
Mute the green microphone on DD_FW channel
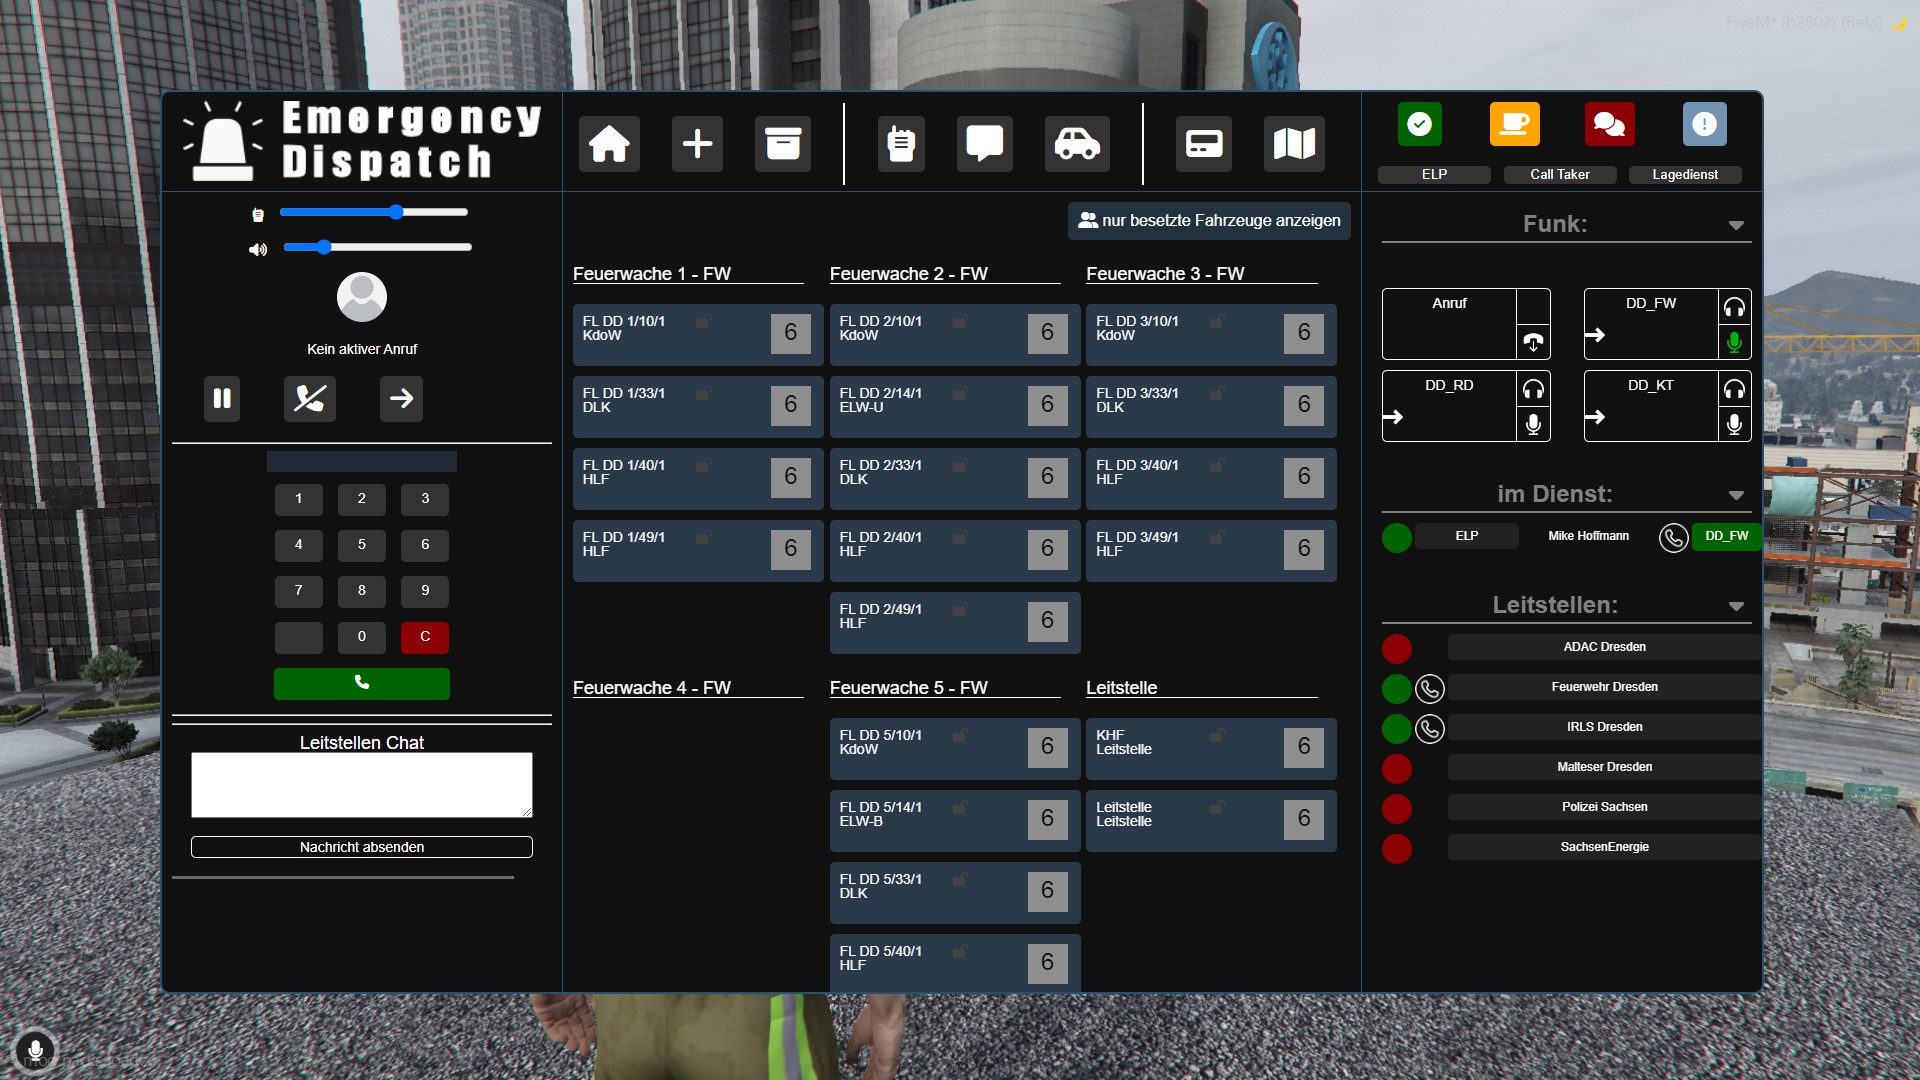tap(1734, 342)
